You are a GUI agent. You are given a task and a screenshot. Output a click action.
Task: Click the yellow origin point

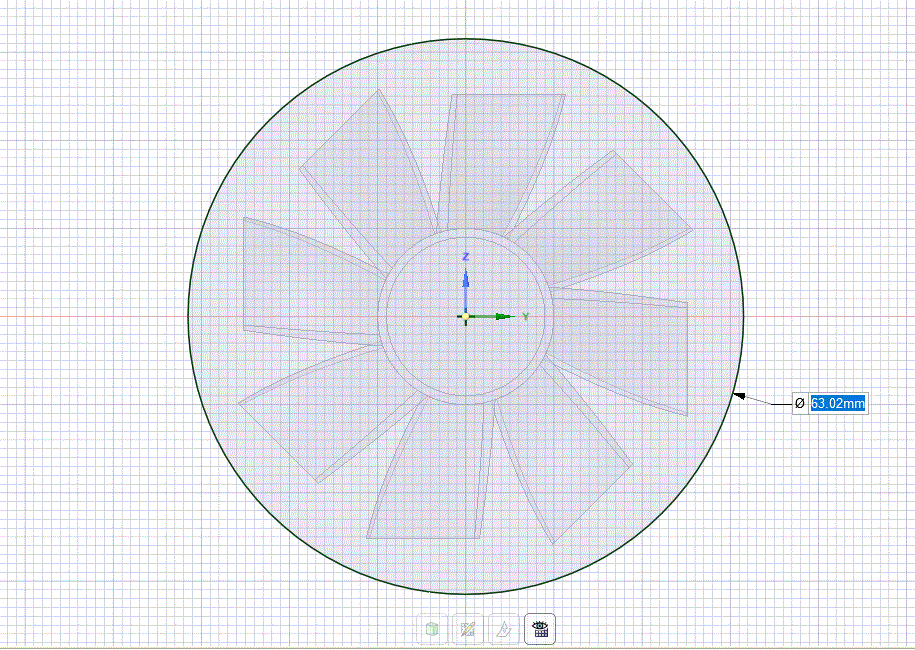click(466, 317)
